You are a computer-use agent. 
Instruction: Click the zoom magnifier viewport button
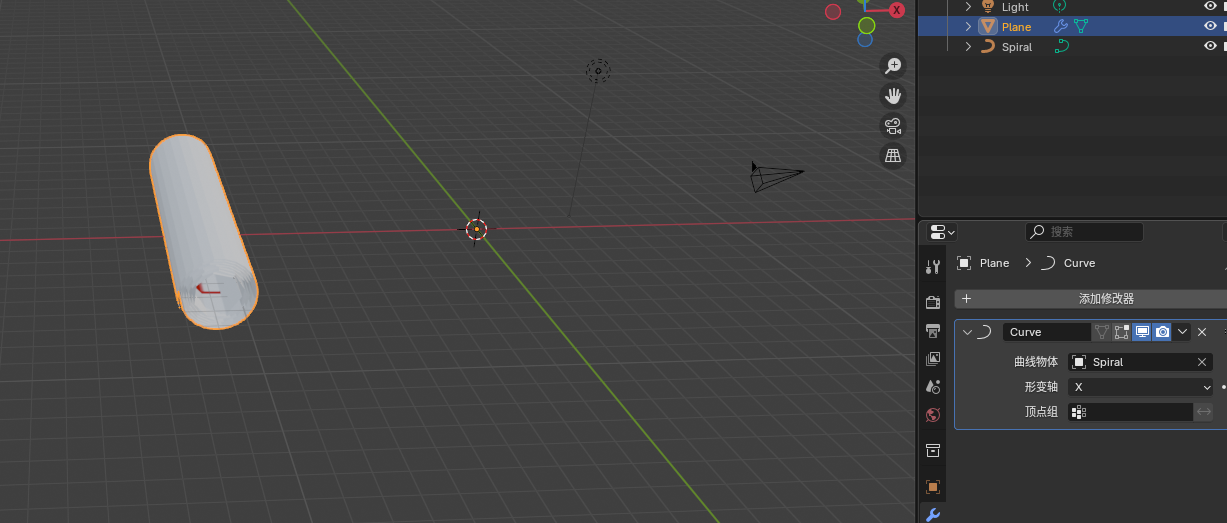pyautogui.click(x=892, y=66)
